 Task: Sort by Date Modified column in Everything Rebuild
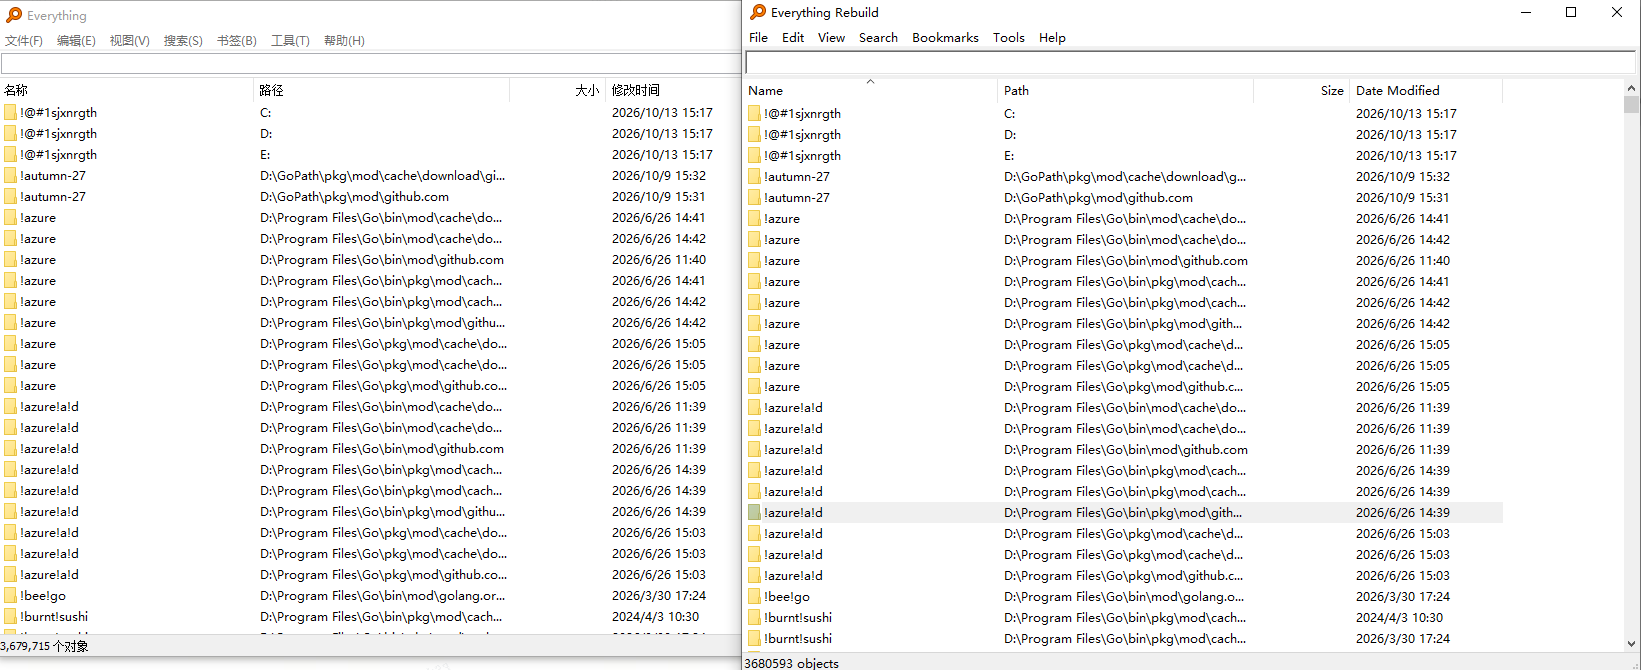pyautogui.click(x=1427, y=90)
